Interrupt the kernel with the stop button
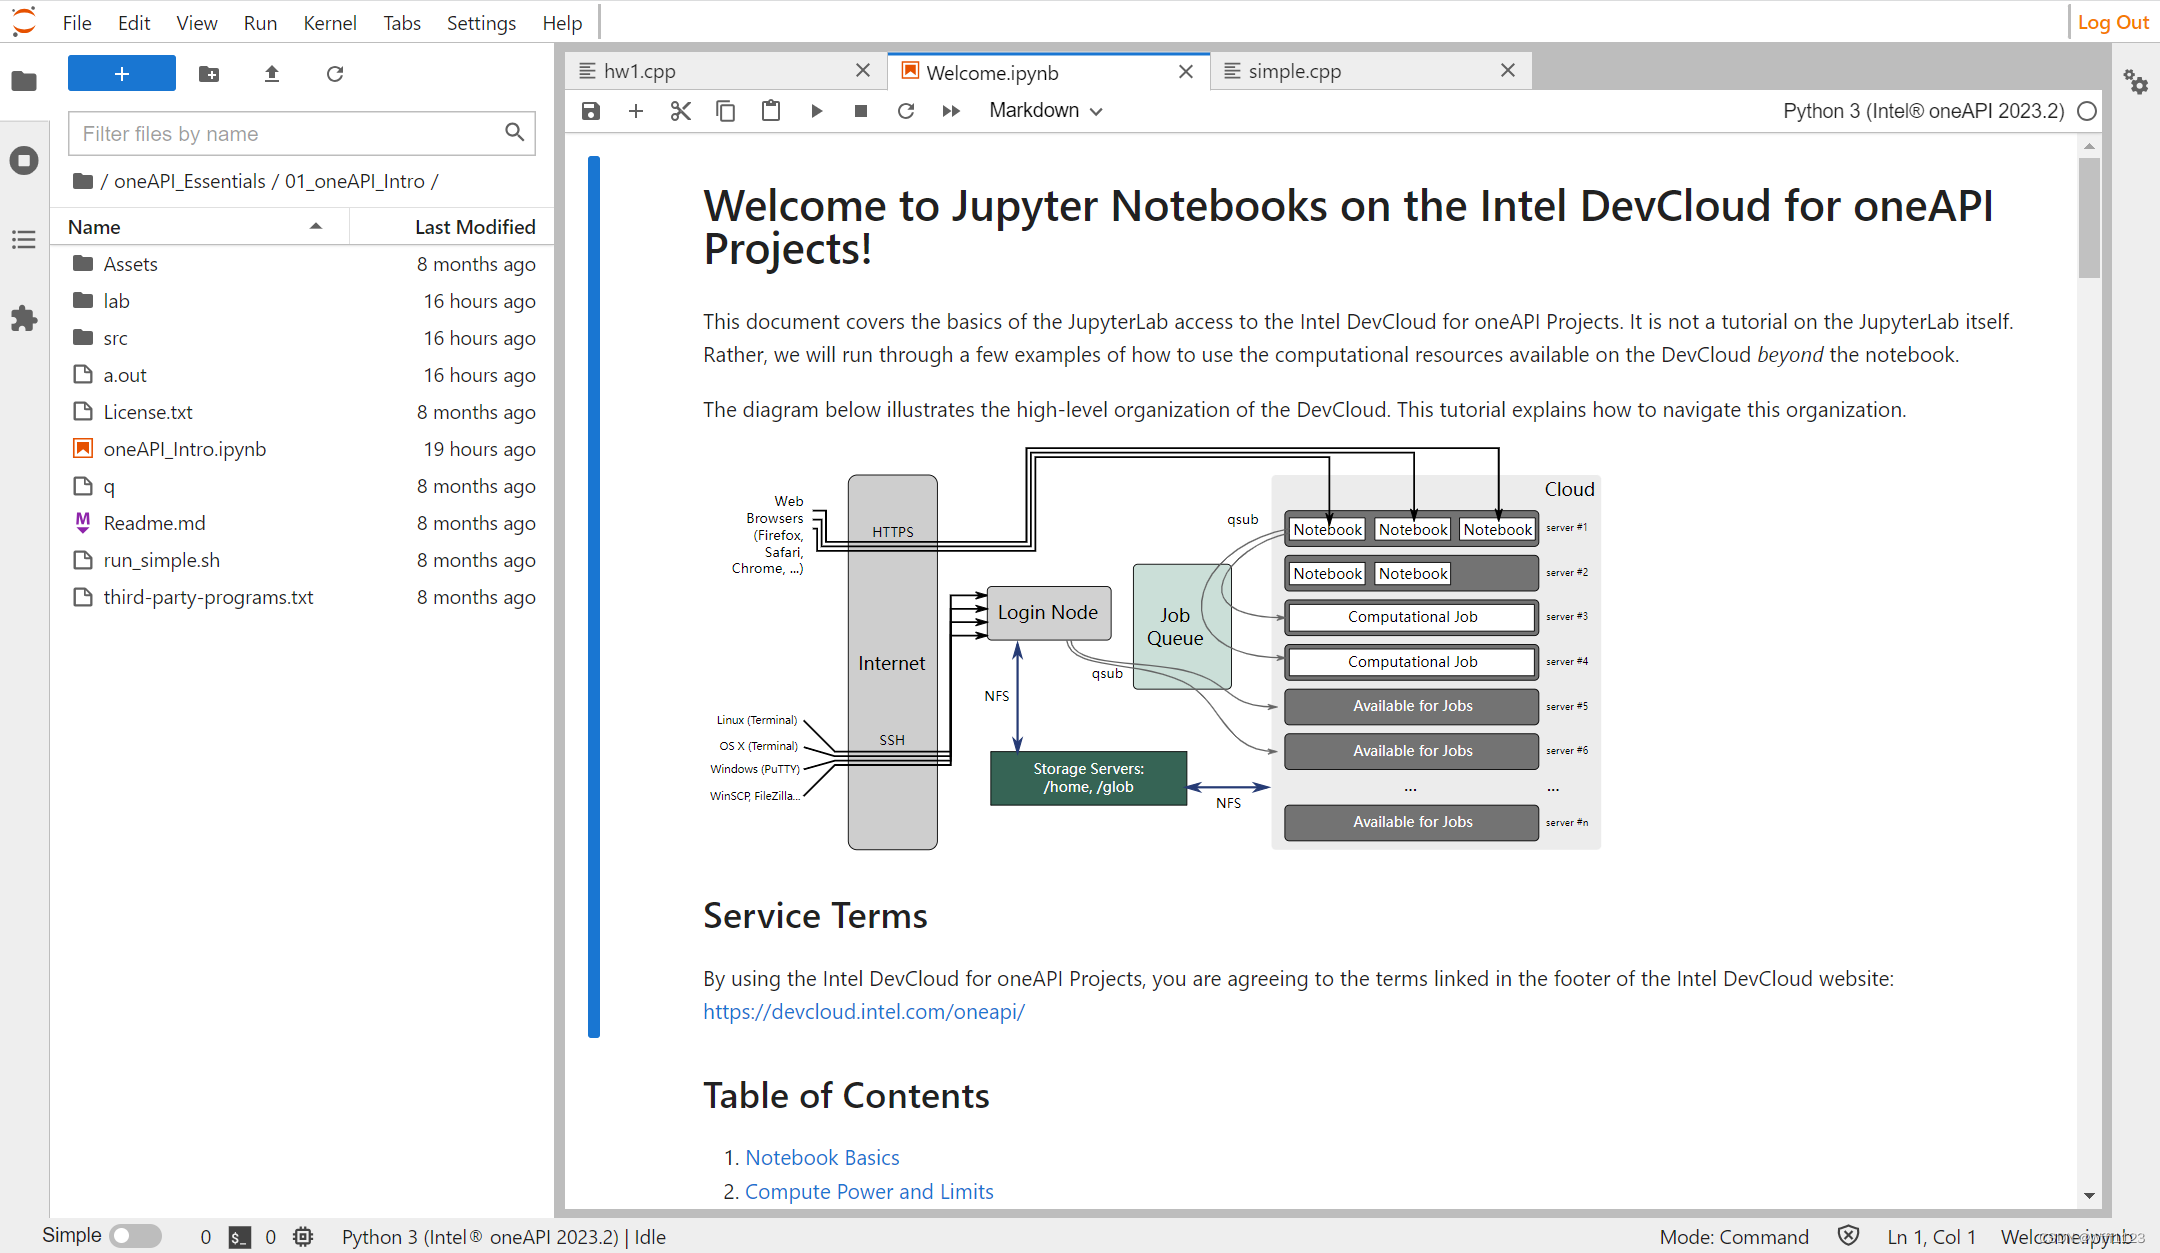Image resolution: width=2160 pixels, height=1253 pixels. click(860, 111)
